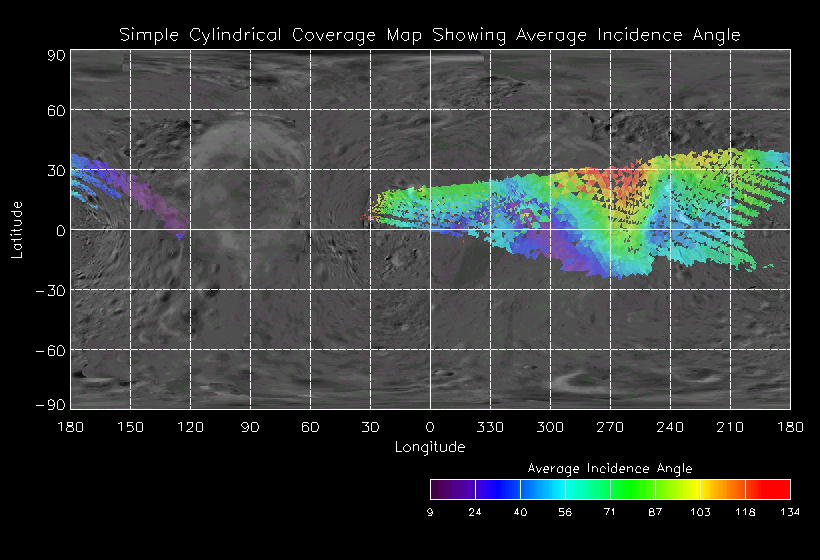Click the latitude tick label '30'

[x=56, y=170]
